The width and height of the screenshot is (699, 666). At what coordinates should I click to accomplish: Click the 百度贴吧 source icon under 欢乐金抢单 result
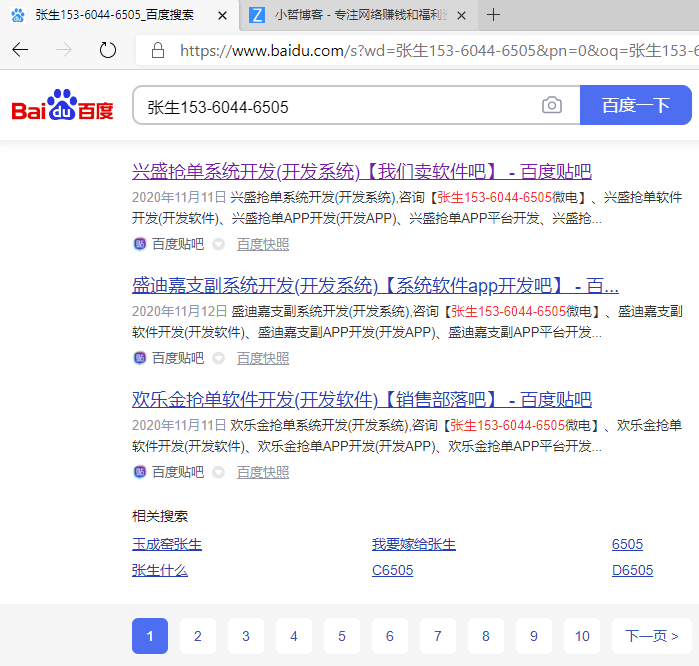coord(140,472)
